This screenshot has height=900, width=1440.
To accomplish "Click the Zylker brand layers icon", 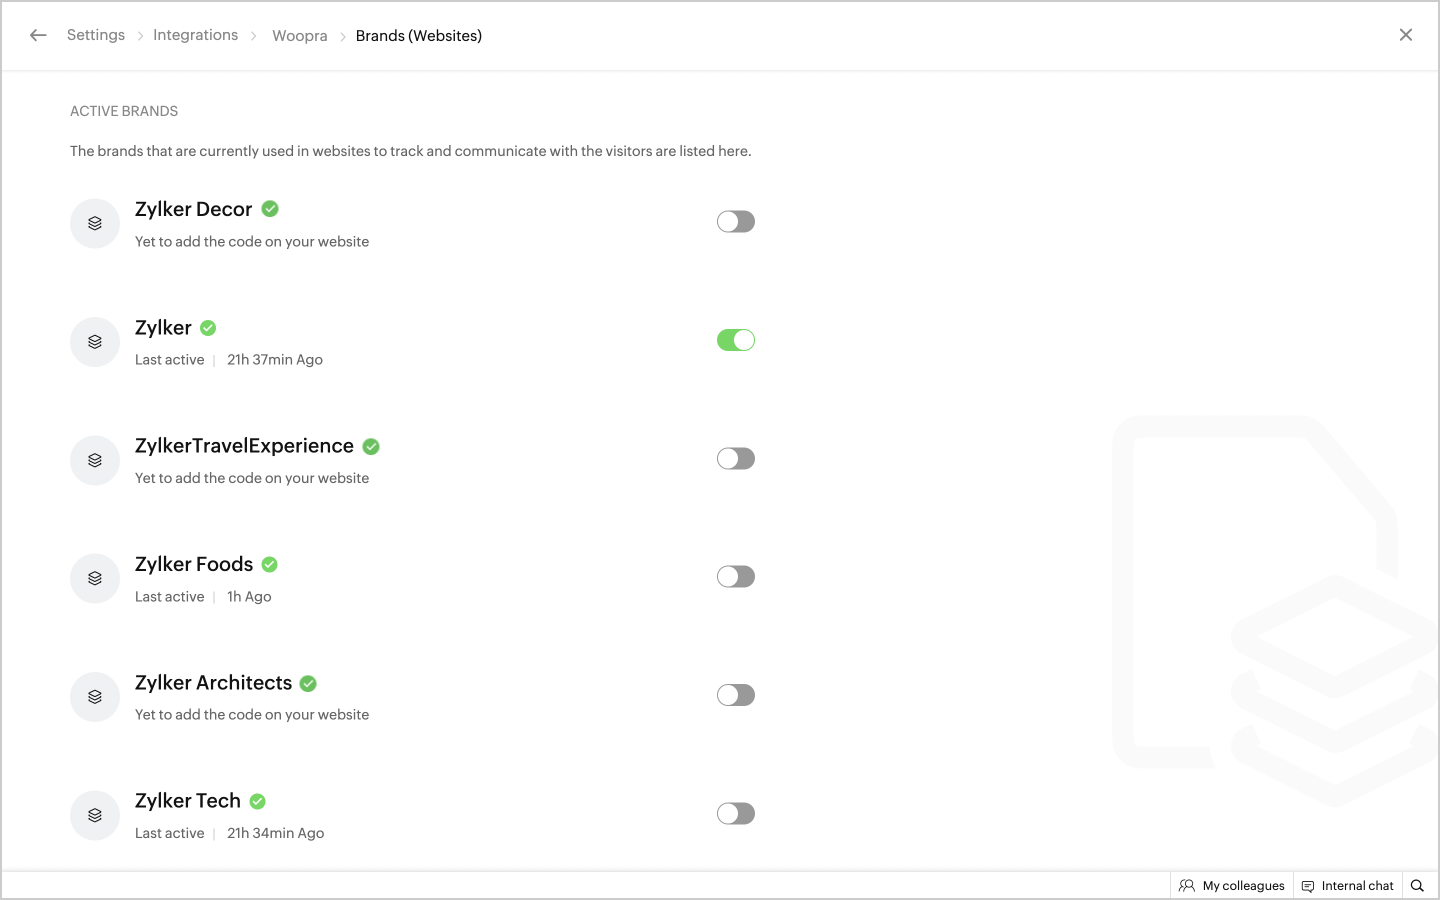I will tap(95, 342).
